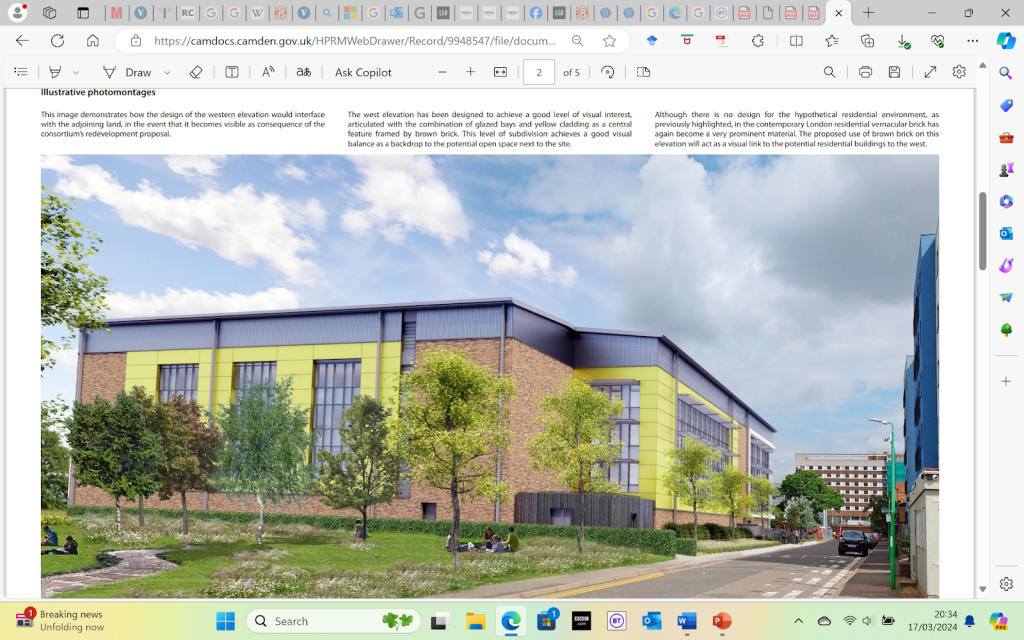Expand the Highlight tool dropdown arrow
Viewport: 1024px width, 640px height.
pyautogui.click(x=74, y=72)
